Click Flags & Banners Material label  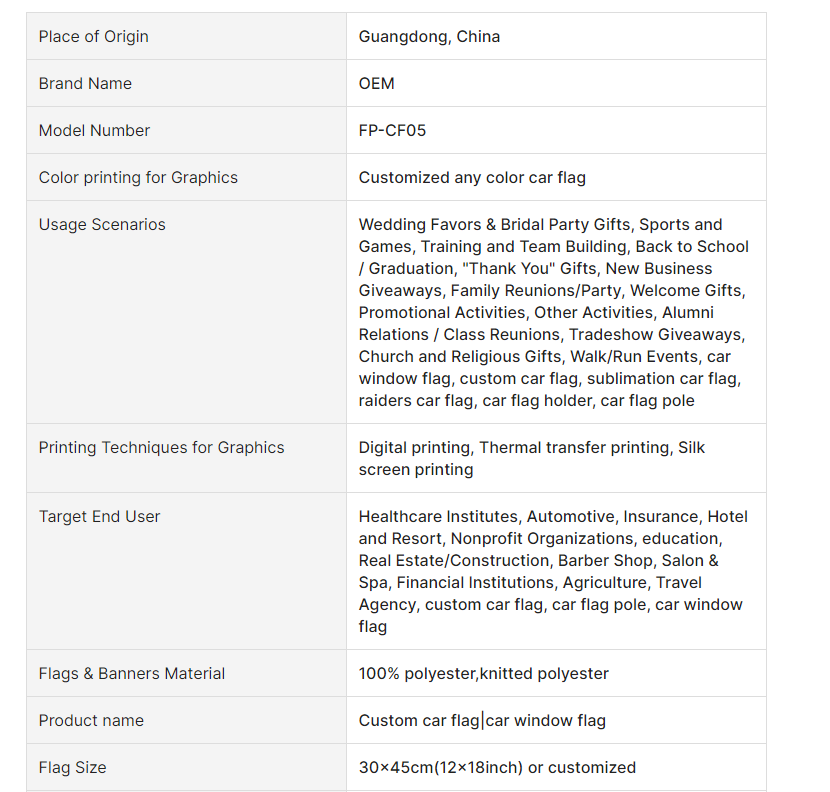[x=132, y=674]
